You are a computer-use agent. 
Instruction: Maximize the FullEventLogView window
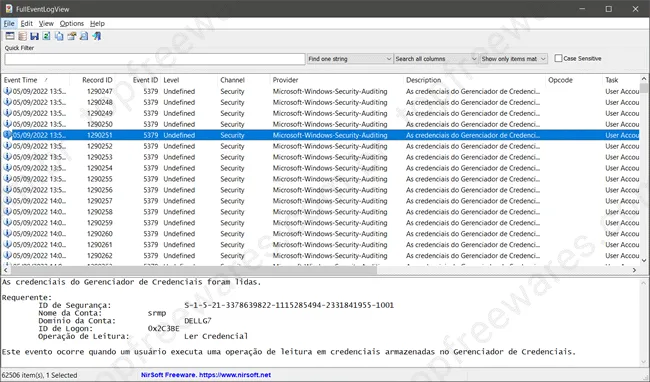(609, 9)
